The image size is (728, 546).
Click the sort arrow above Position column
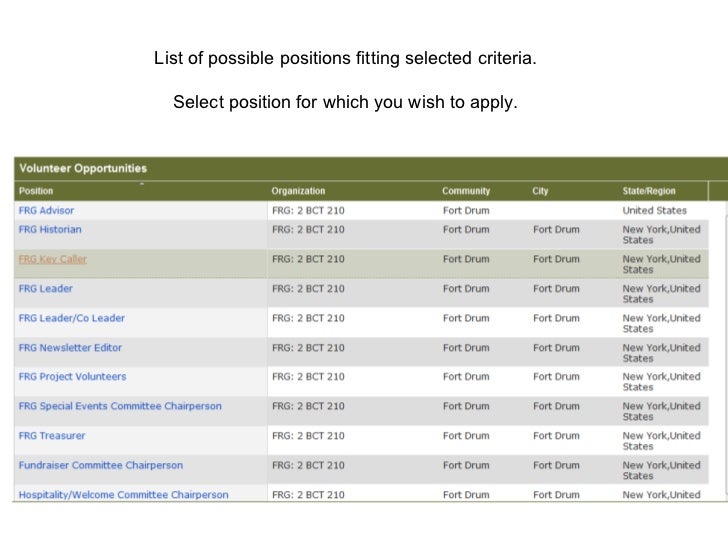tap(141, 184)
